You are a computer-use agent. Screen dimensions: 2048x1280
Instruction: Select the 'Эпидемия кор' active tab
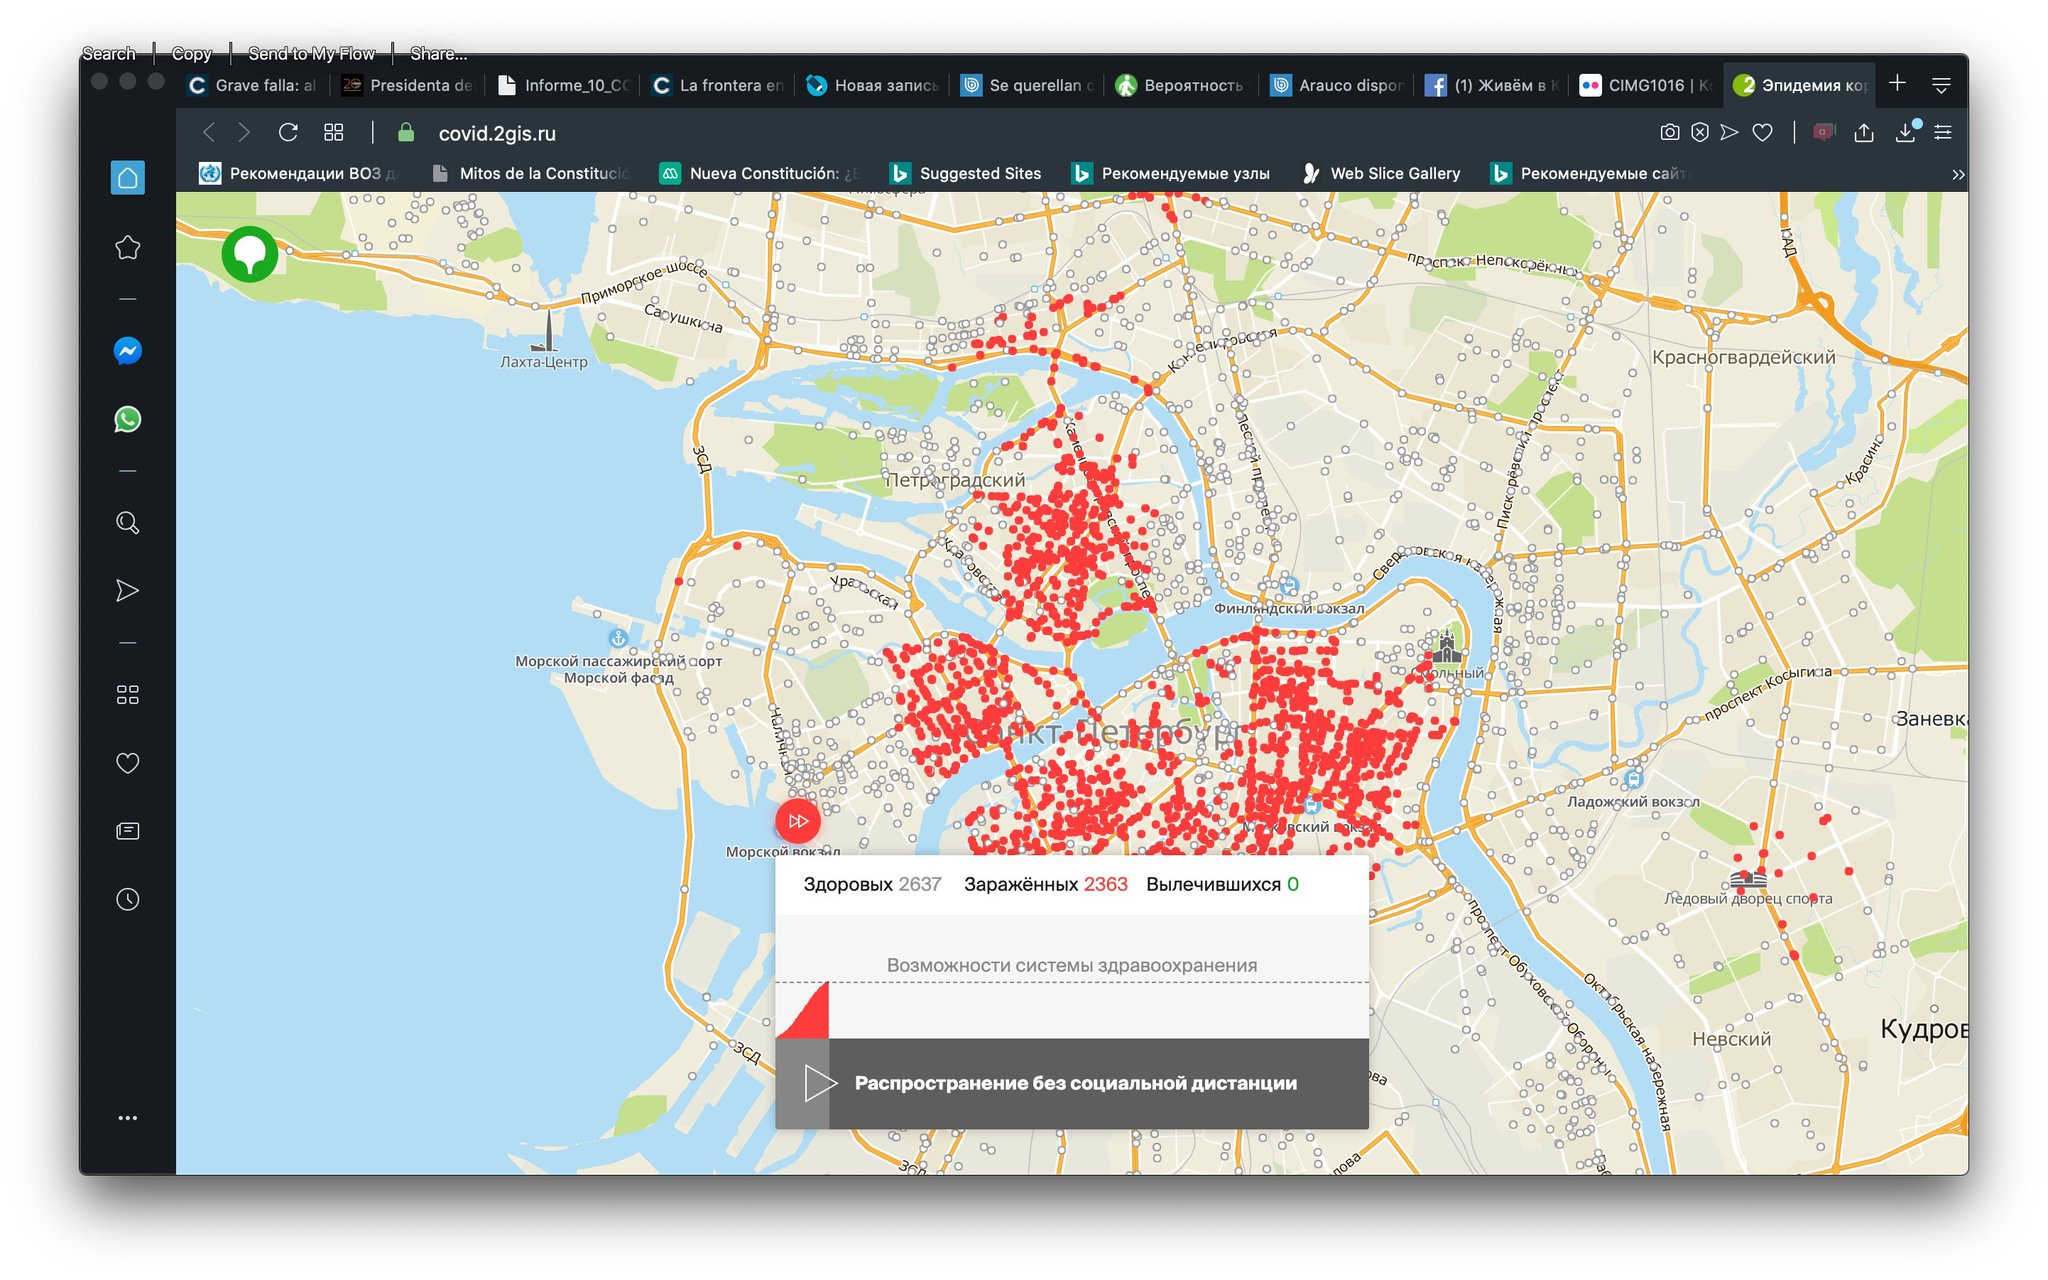(1800, 85)
